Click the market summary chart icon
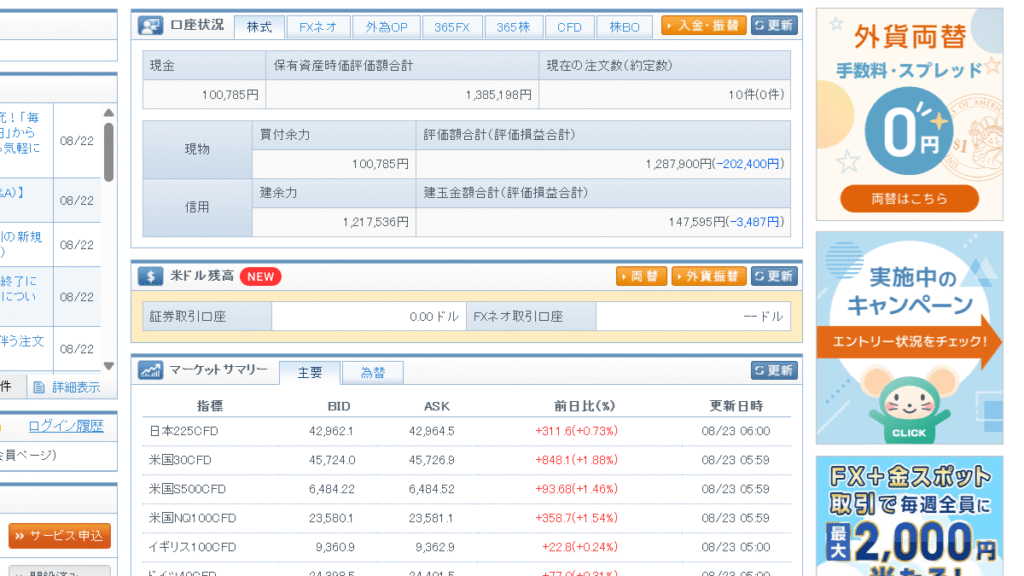This screenshot has width=1024, height=576. tap(150, 370)
